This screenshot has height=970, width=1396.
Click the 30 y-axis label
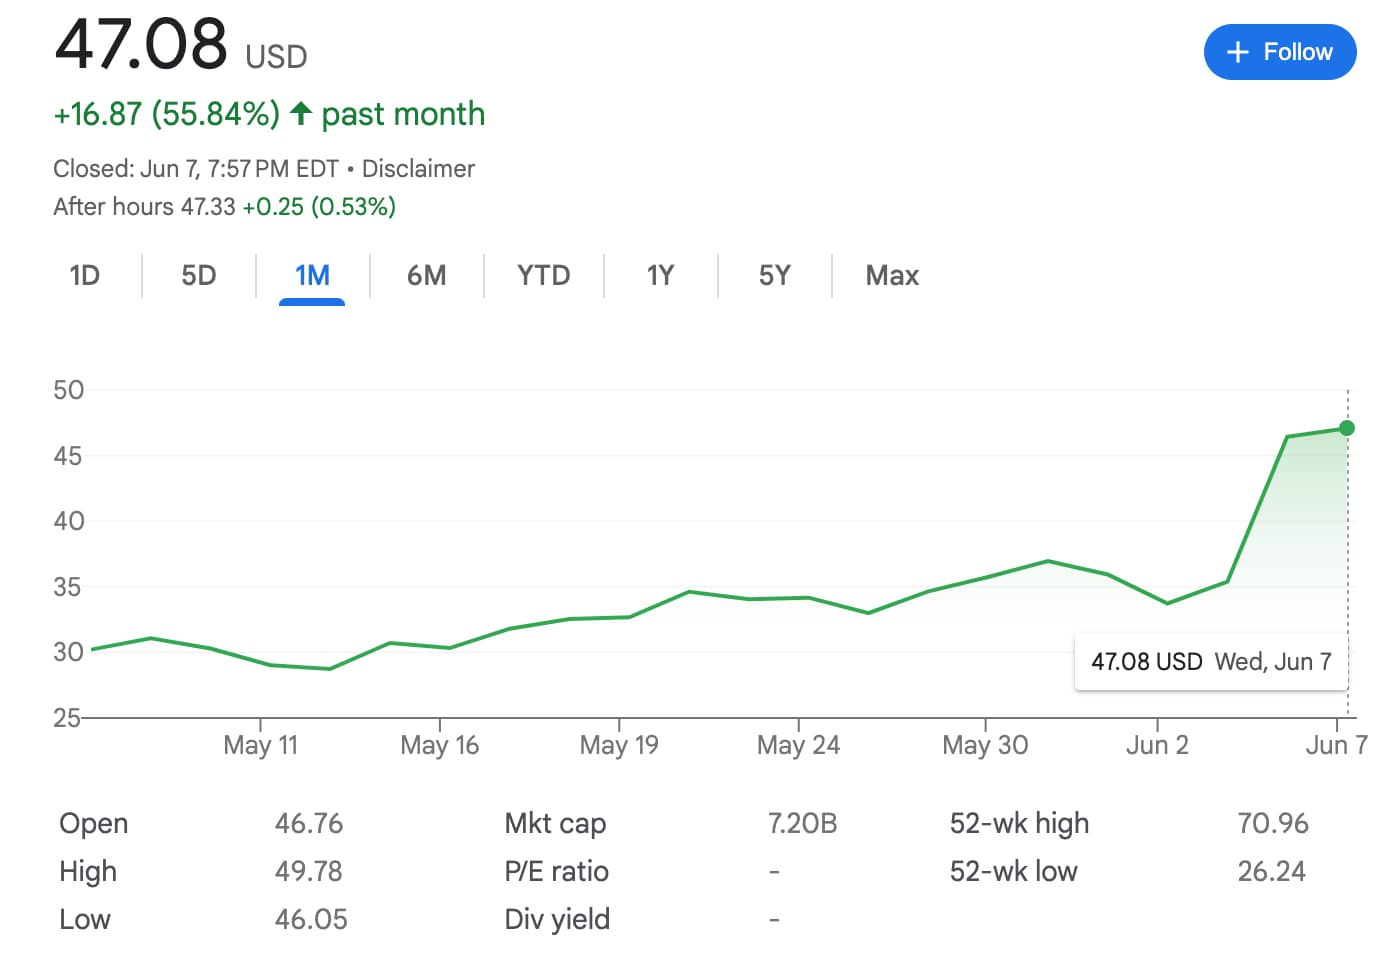[69, 652]
